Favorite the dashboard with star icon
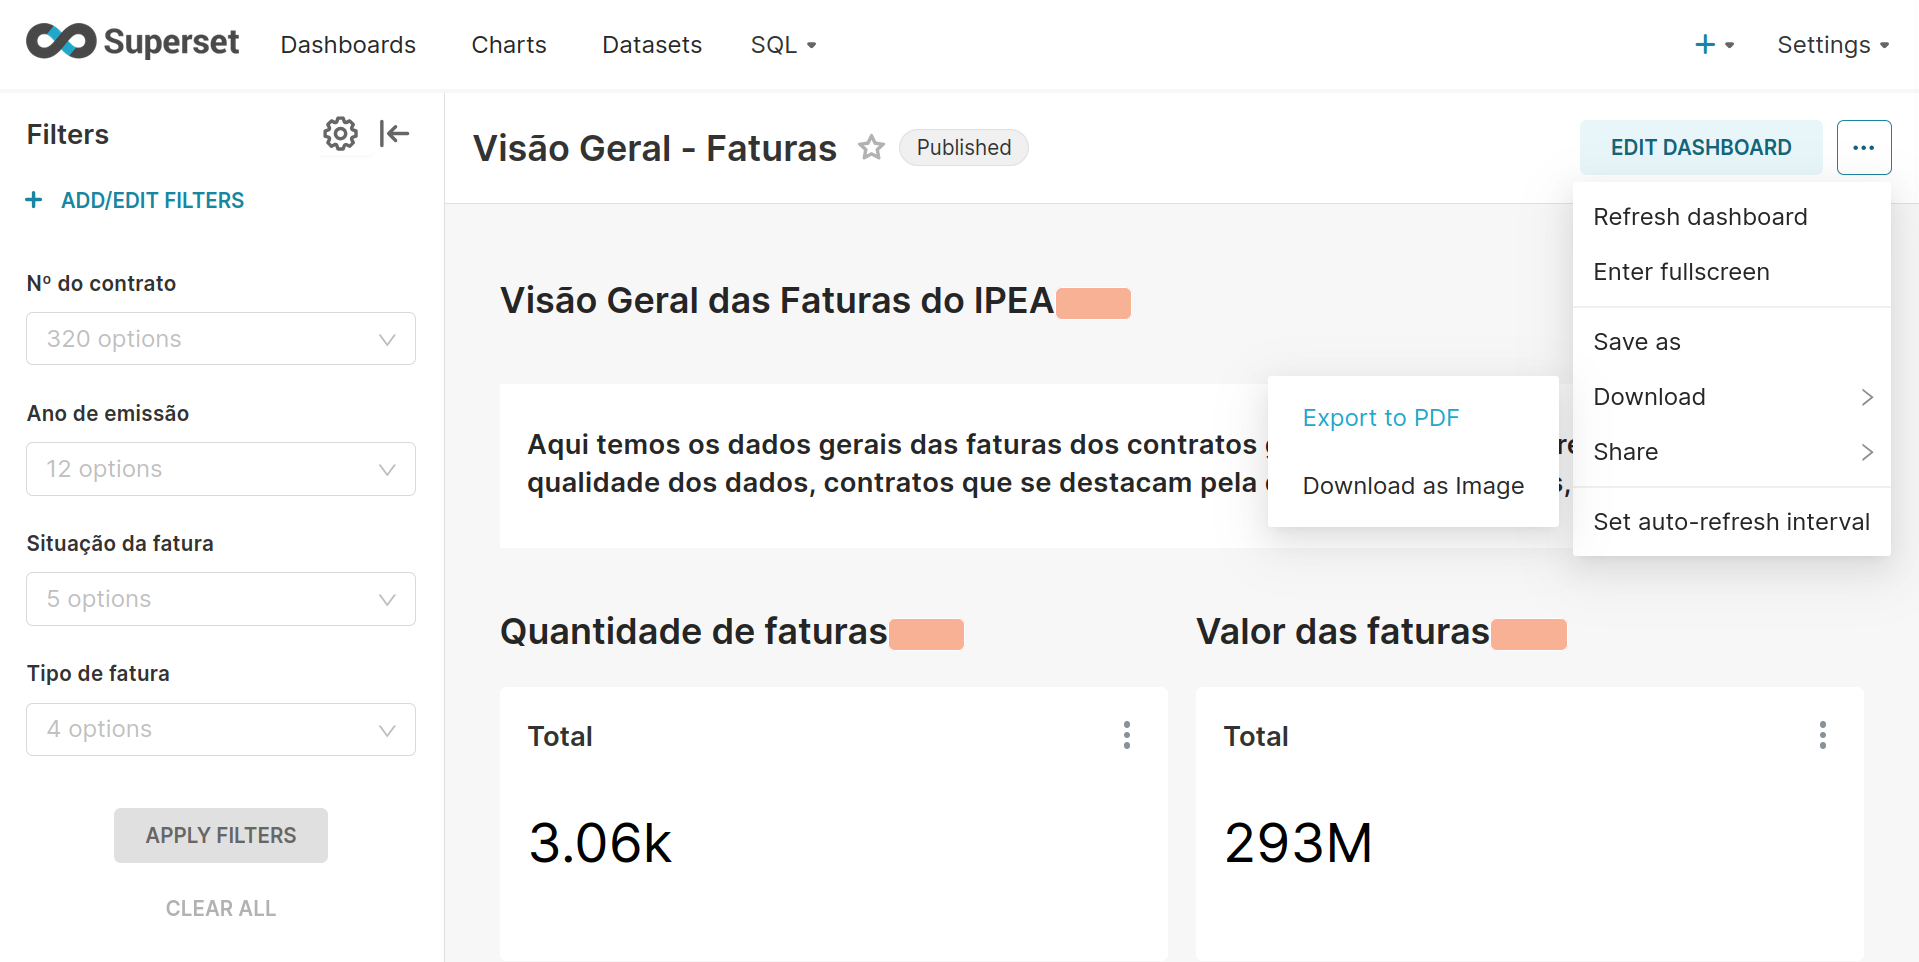1919x962 pixels. [871, 148]
